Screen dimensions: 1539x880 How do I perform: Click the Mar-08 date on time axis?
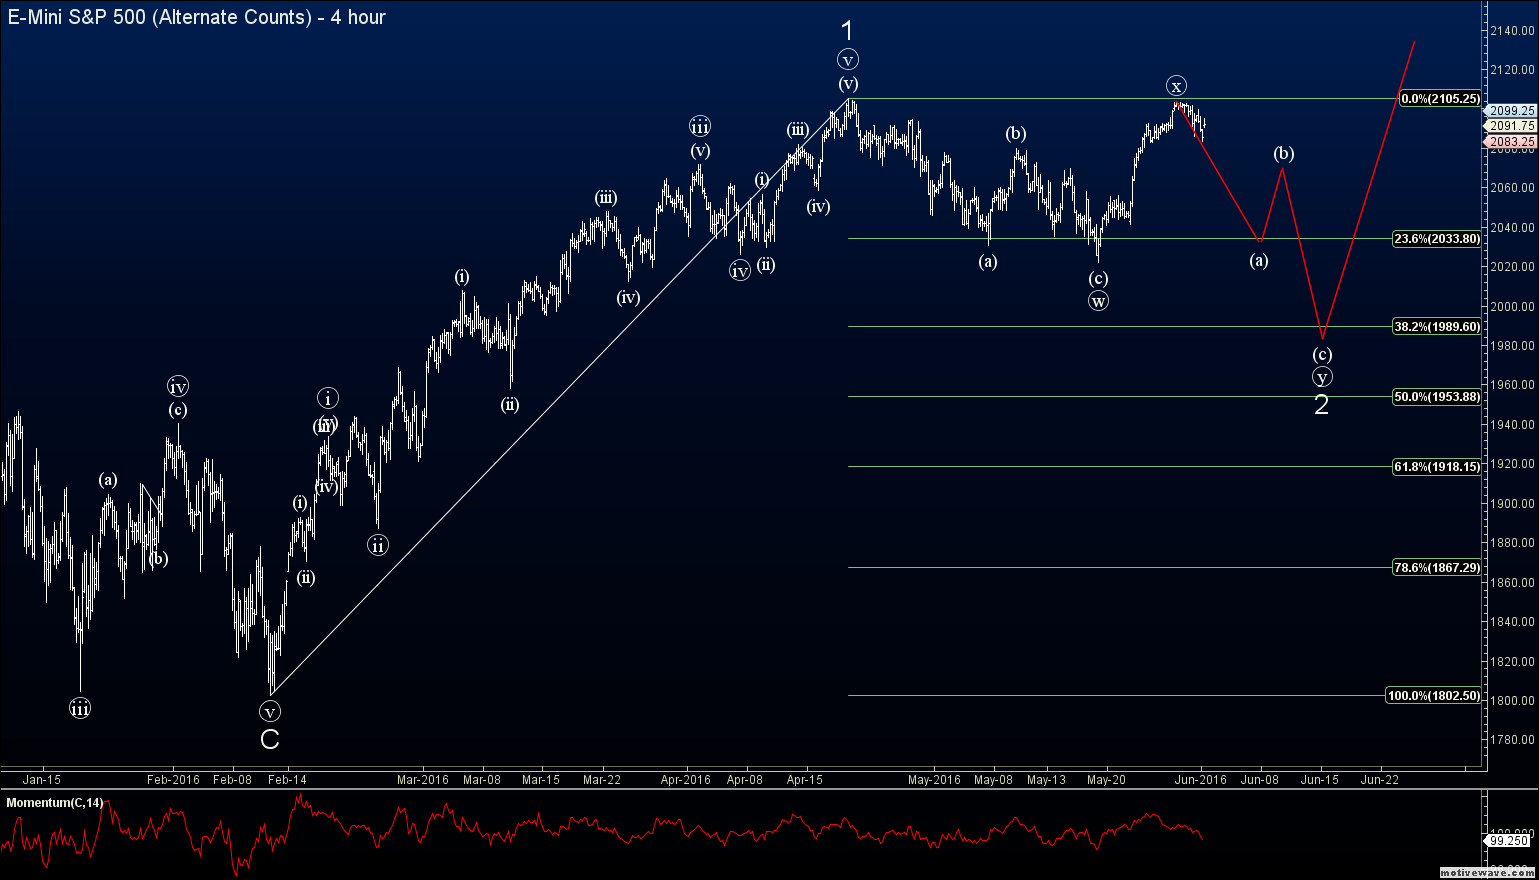(x=481, y=780)
